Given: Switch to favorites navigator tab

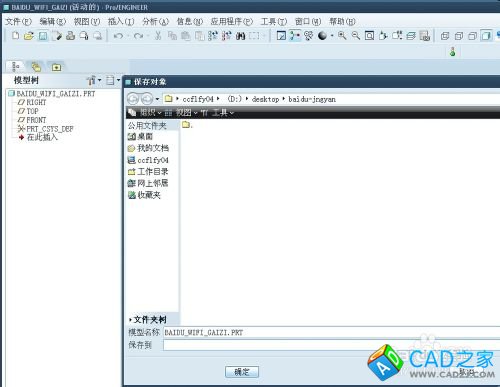Looking at the screenshot, I should pos(56,67).
